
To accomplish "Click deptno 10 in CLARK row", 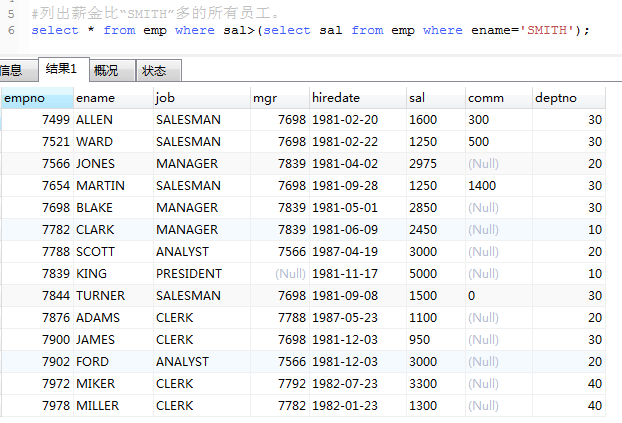I will coord(569,230).
